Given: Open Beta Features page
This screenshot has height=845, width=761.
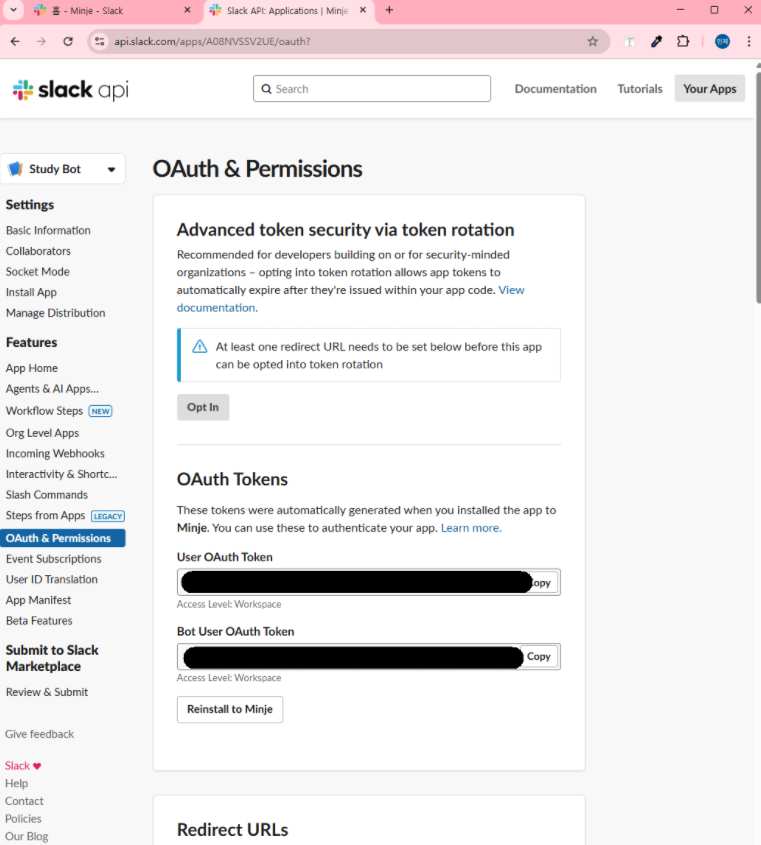Looking at the screenshot, I should point(39,621).
